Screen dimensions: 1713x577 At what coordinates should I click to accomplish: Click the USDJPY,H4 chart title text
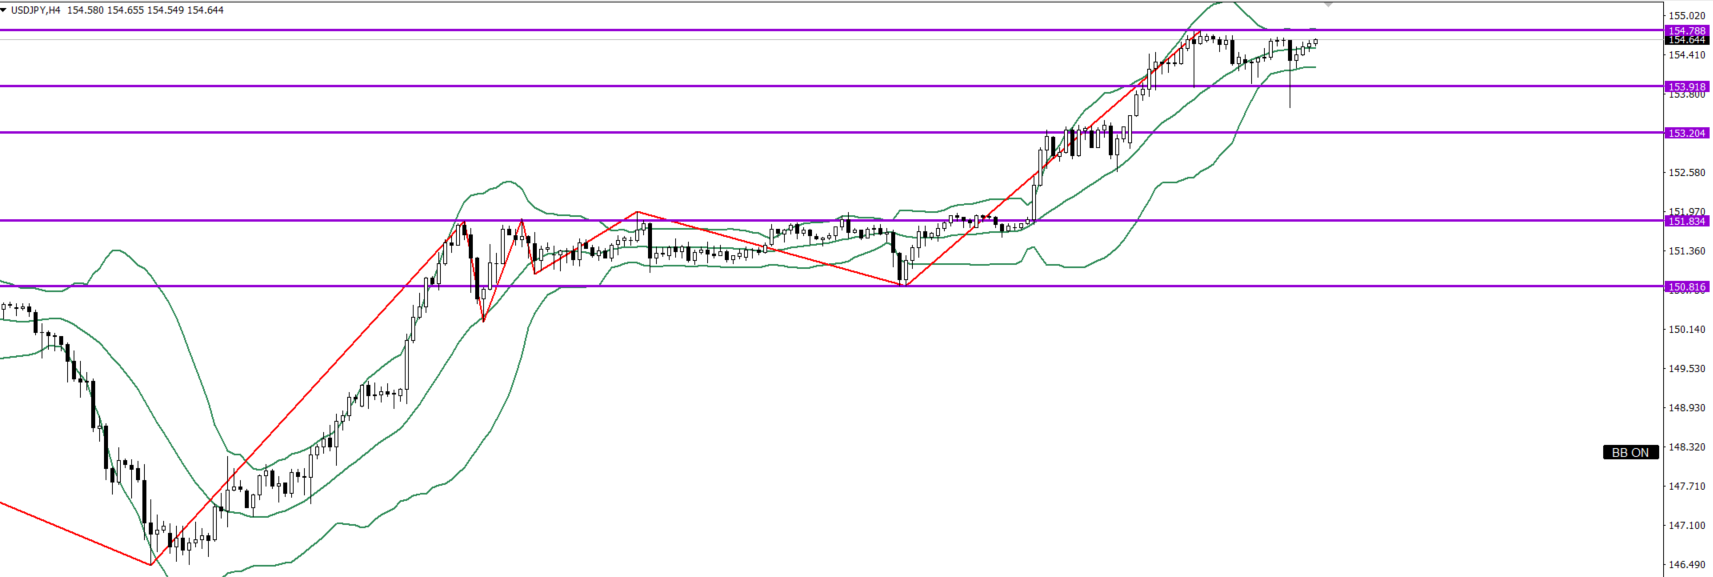pos(35,10)
